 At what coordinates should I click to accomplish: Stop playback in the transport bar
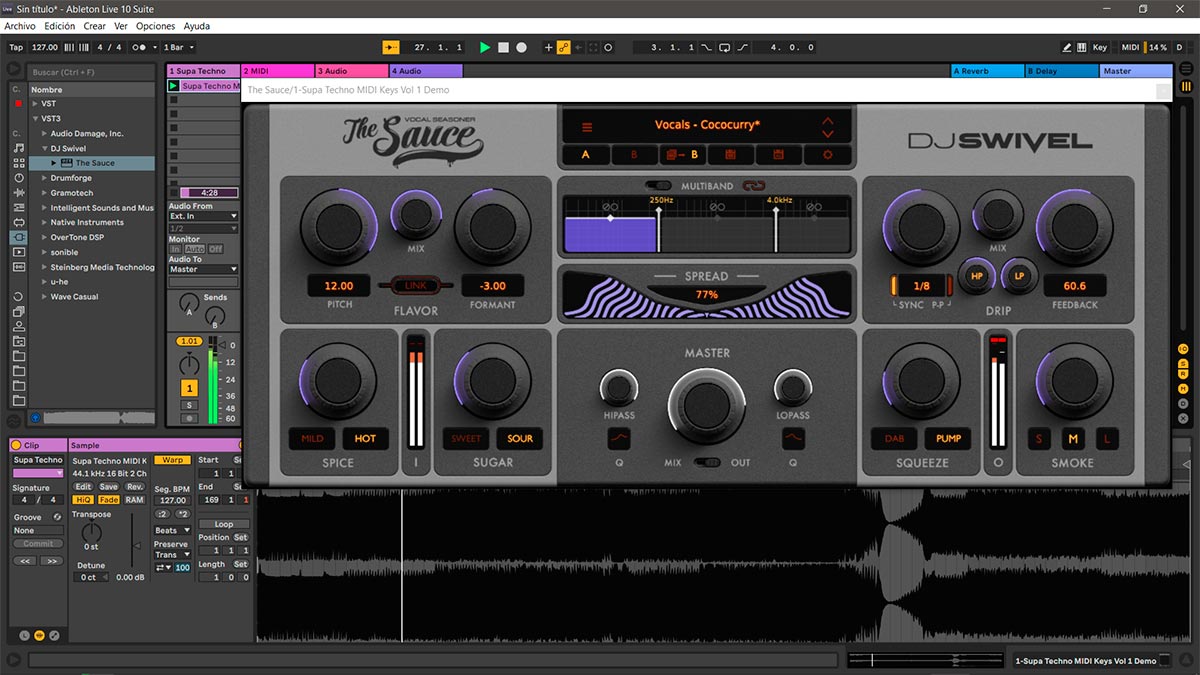point(503,47)
